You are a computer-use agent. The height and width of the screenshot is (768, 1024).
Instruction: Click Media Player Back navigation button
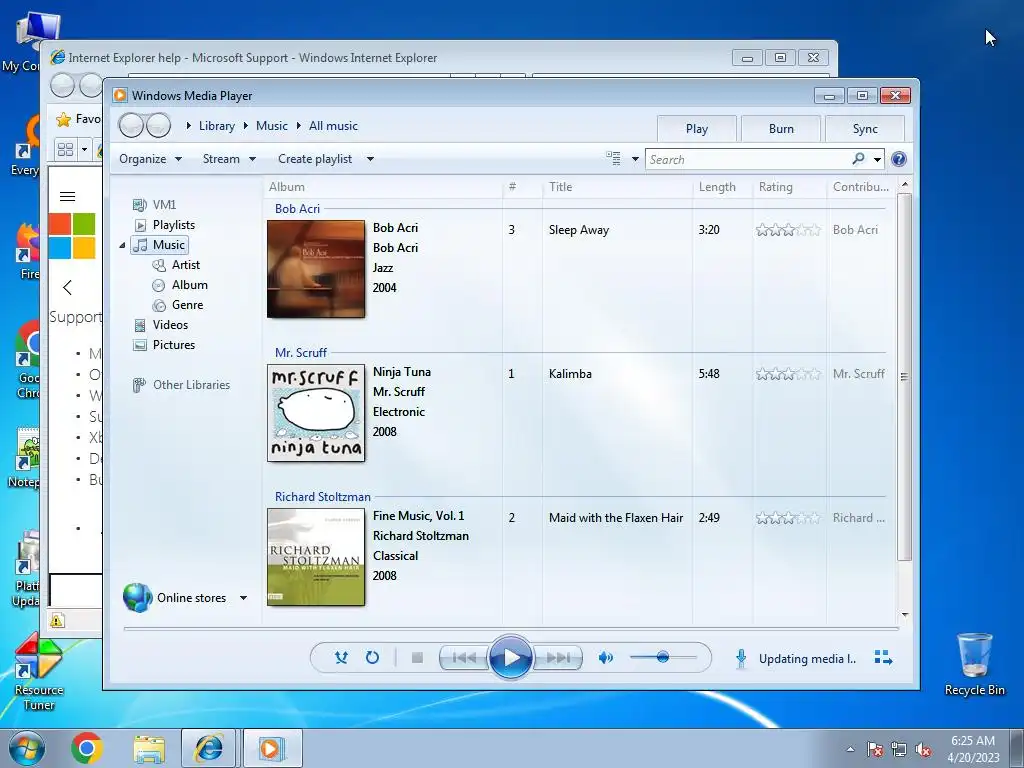pyautogui.click(x=131, y=125)
